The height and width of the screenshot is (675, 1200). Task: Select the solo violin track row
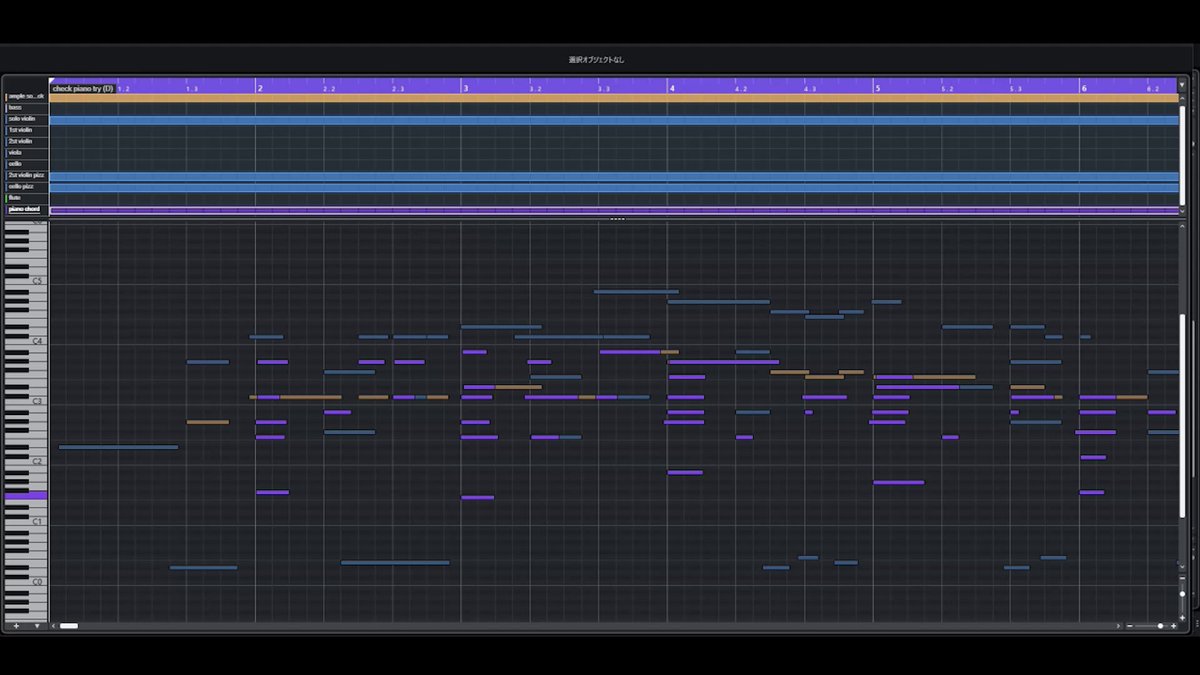[x=26, y=119]
